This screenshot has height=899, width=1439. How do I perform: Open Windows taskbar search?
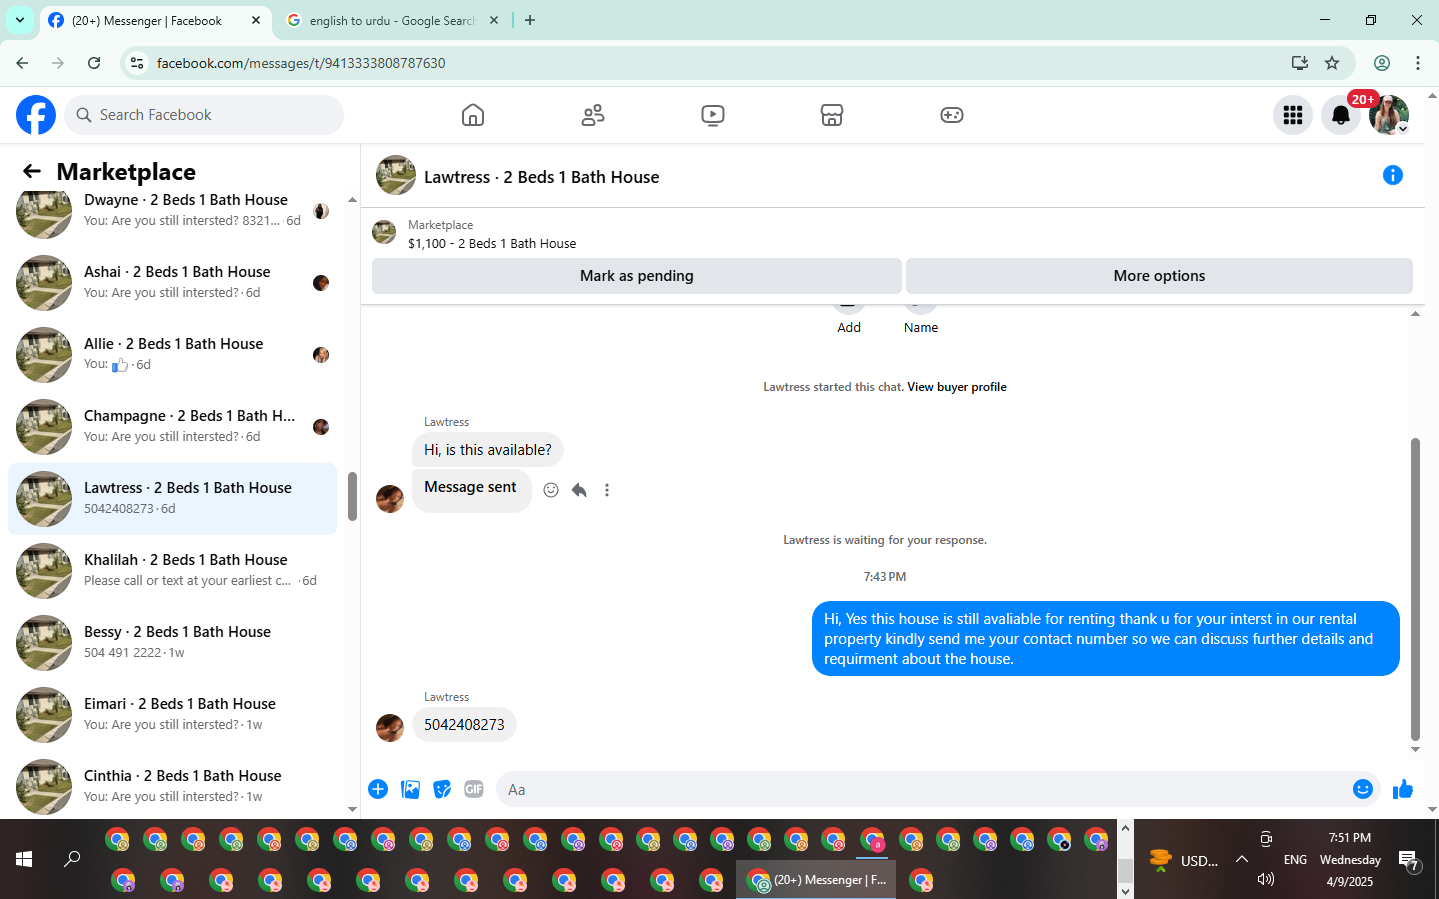72,859
